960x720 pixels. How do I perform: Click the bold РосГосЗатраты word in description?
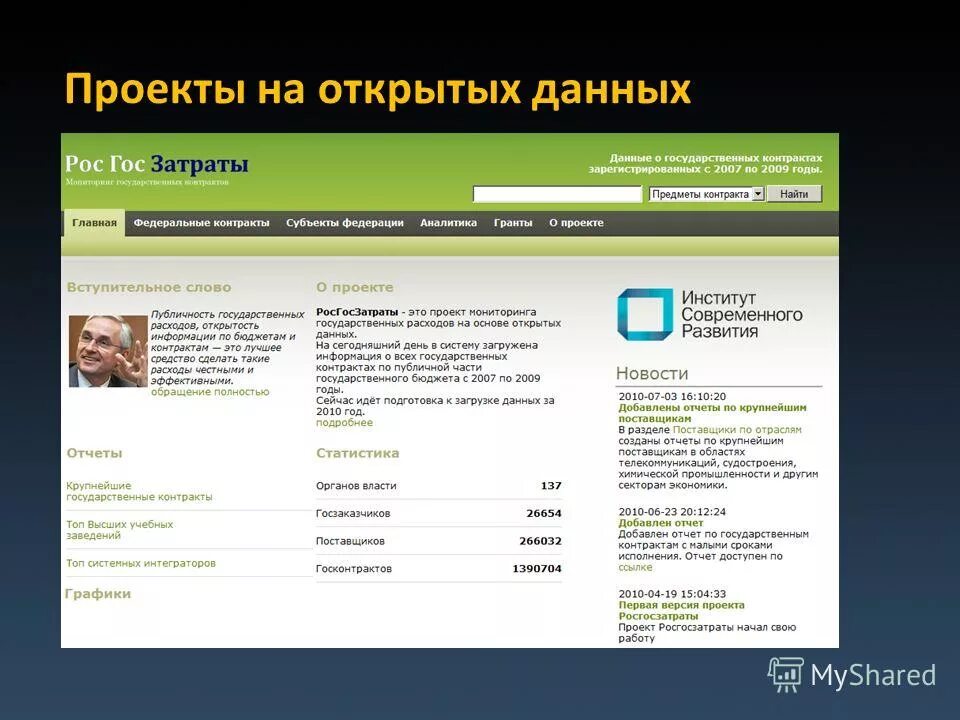(x=357, y=312)
